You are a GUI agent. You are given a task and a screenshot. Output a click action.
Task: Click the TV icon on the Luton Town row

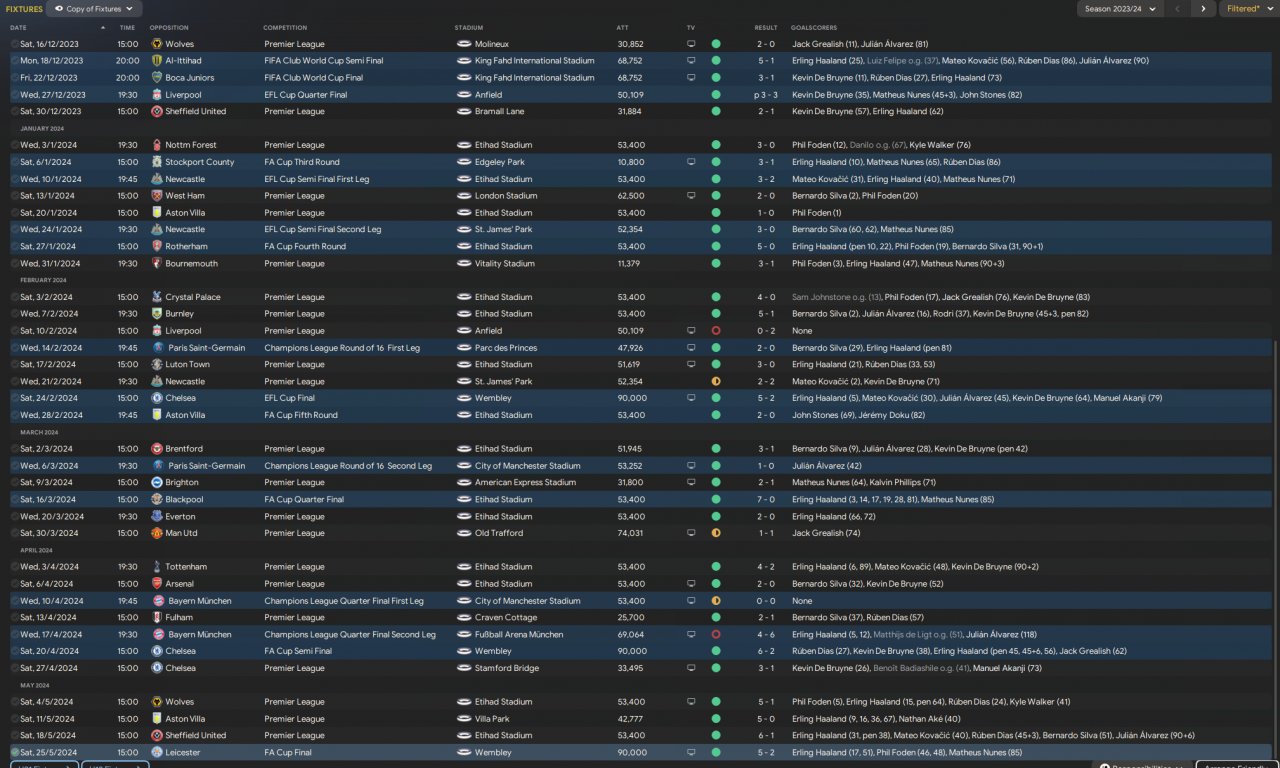pos(691,365)
